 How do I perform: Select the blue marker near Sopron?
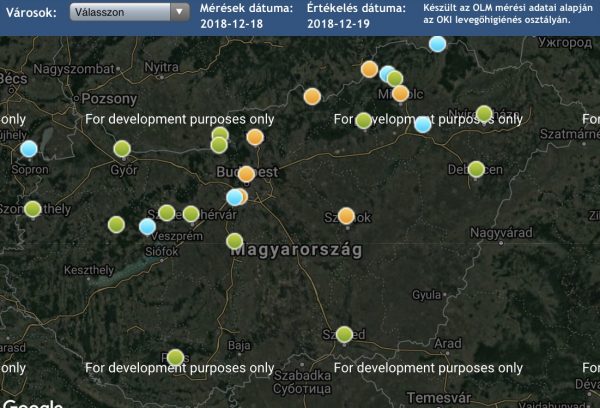[29, 149]
